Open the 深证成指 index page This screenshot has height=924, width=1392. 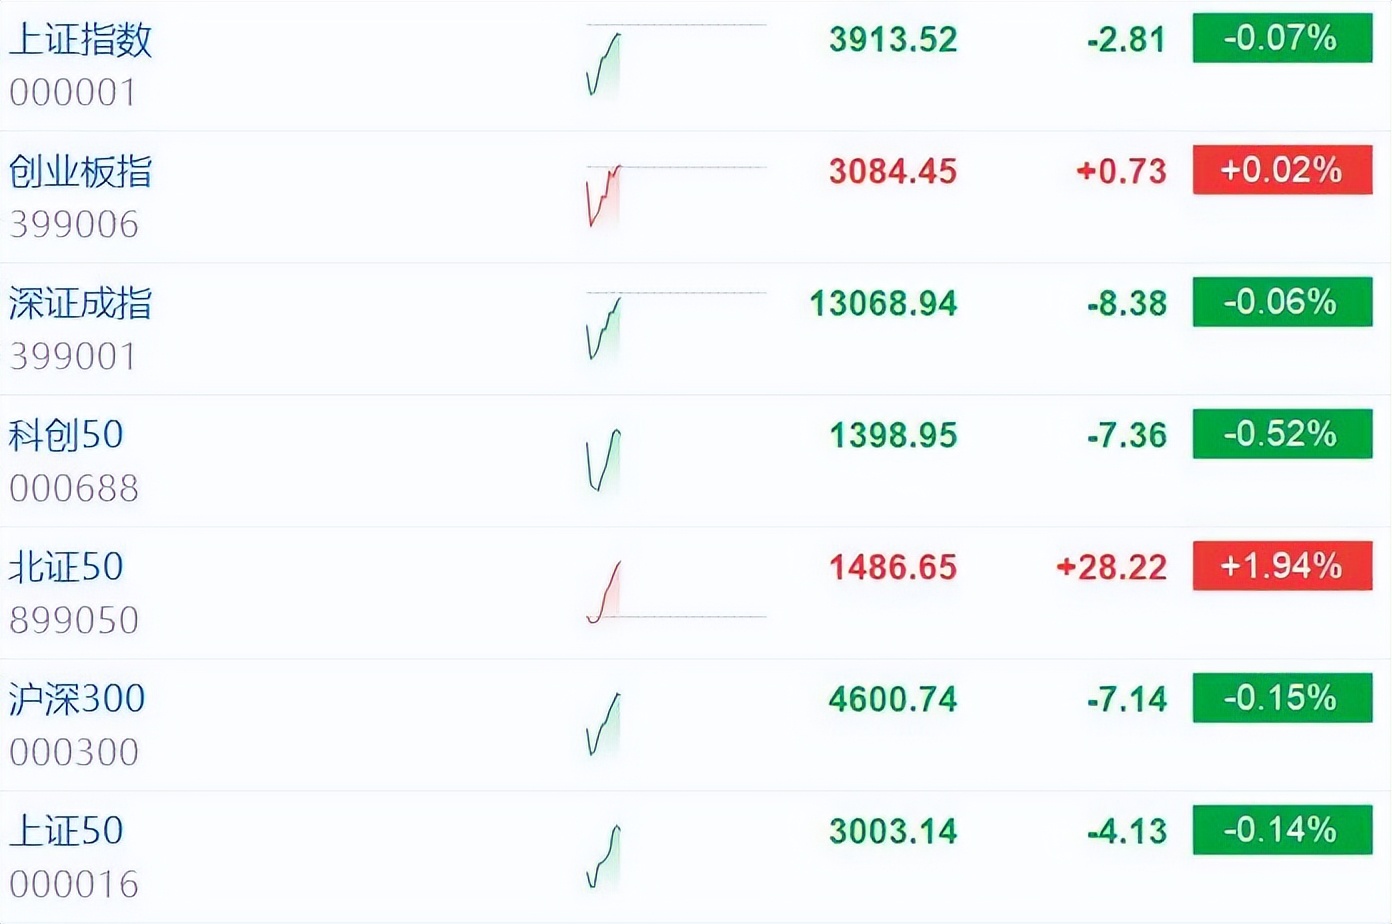point(80,303)
